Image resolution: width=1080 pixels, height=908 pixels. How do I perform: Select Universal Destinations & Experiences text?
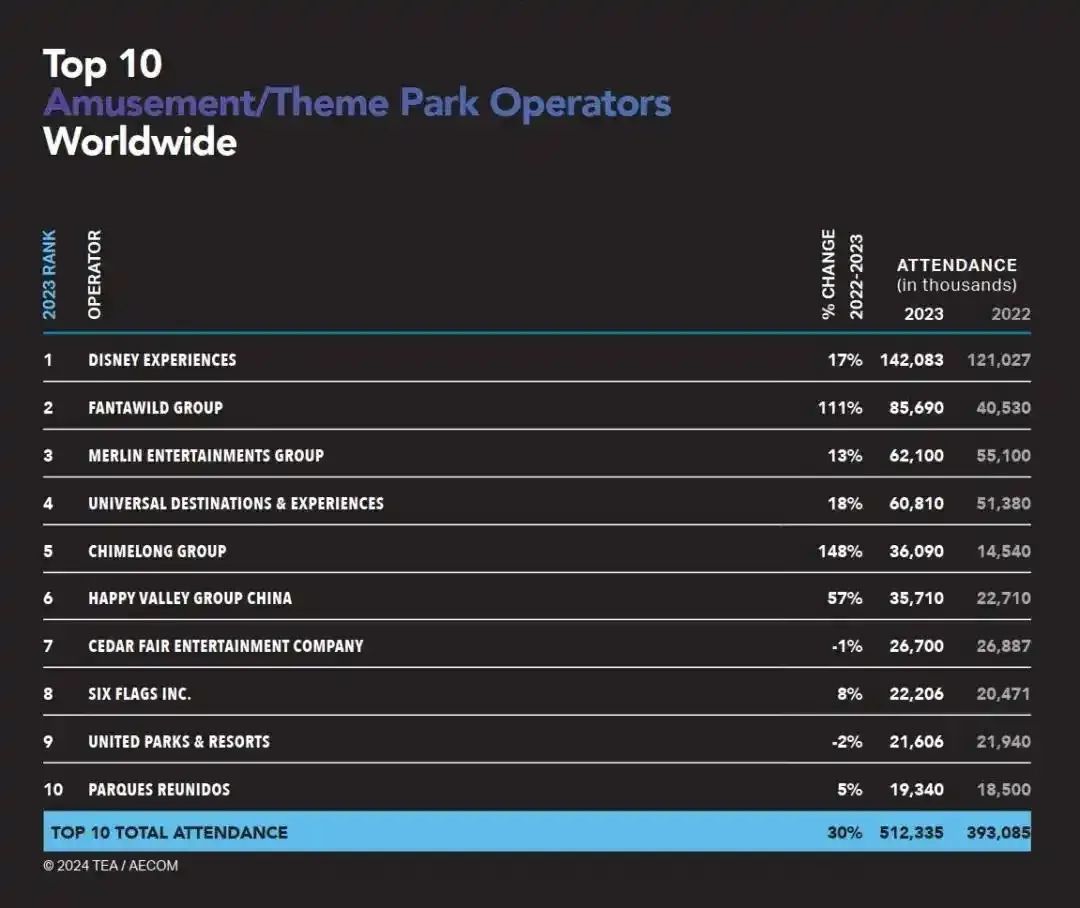point(235,503)
